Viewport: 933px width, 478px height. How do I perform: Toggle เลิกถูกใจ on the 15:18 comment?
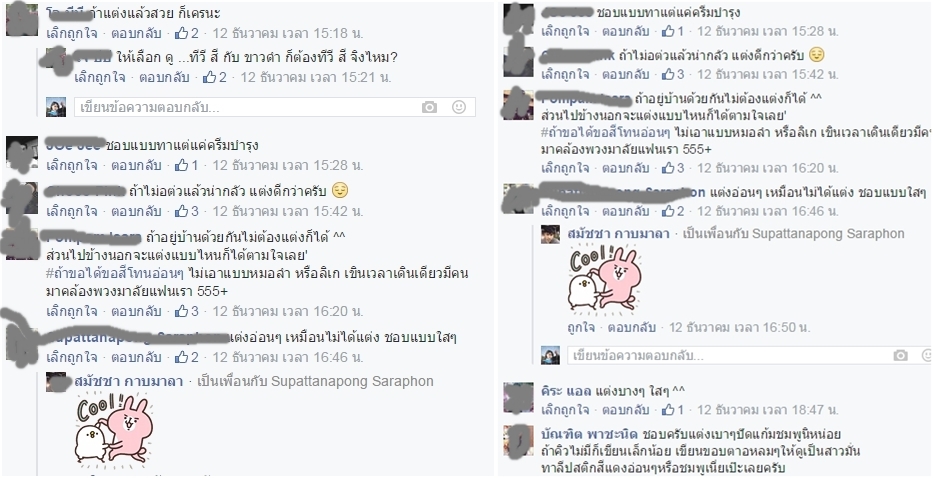coord(71,33)
